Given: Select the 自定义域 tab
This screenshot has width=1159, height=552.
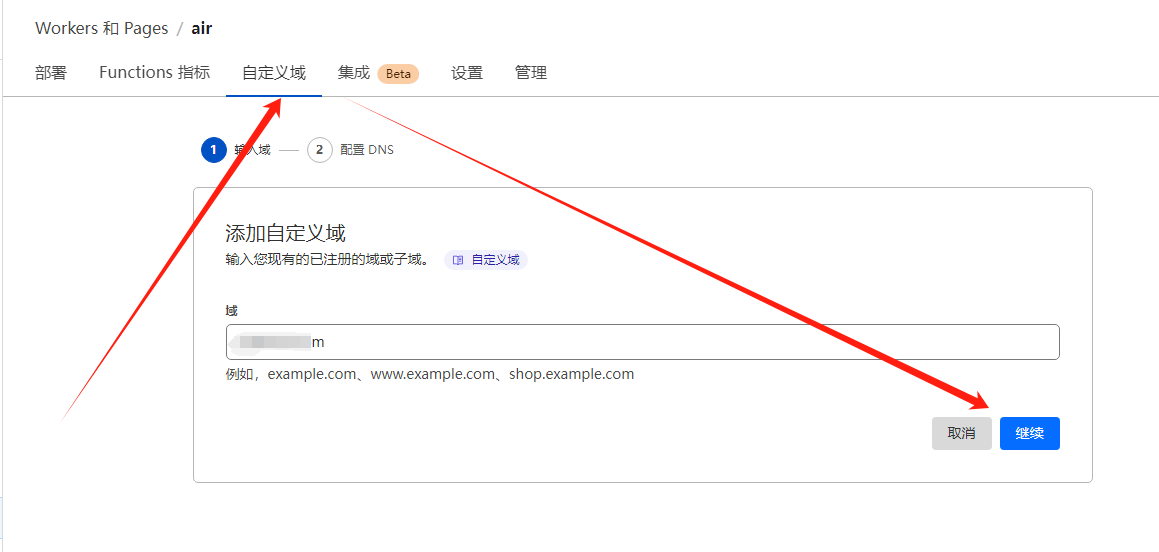Looking at the screenshot, I should pos(273,73).
